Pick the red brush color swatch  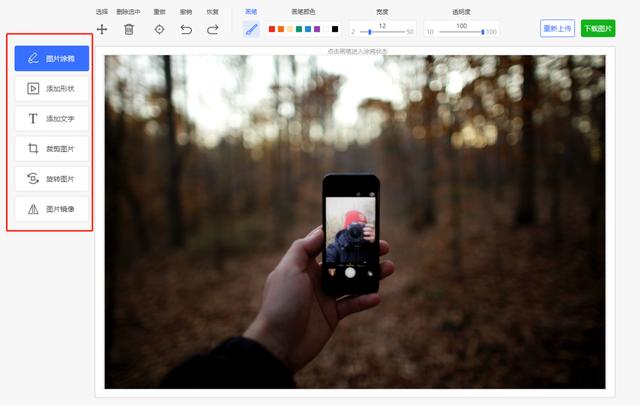point(272,29)
